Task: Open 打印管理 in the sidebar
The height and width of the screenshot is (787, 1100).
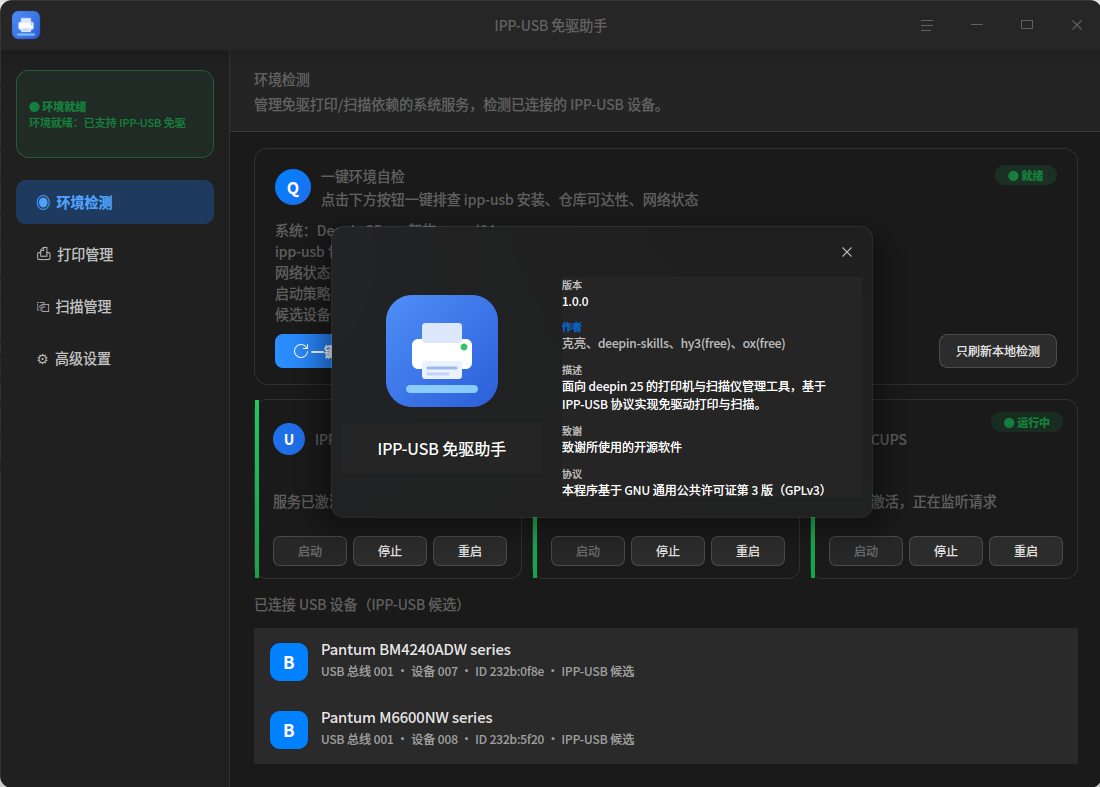Action: pos(115,254)
